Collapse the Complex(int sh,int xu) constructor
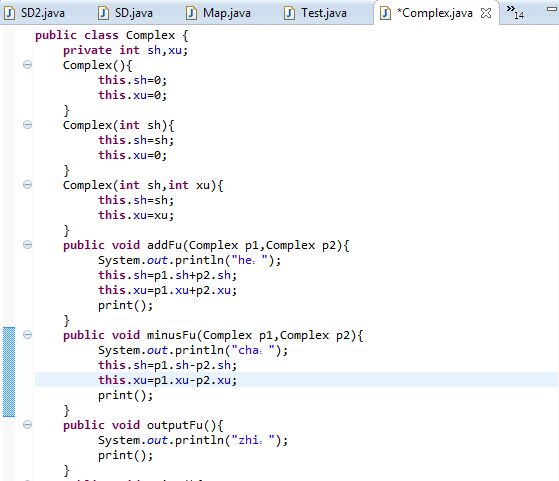 pyautogui.click(x=27, y=184)
